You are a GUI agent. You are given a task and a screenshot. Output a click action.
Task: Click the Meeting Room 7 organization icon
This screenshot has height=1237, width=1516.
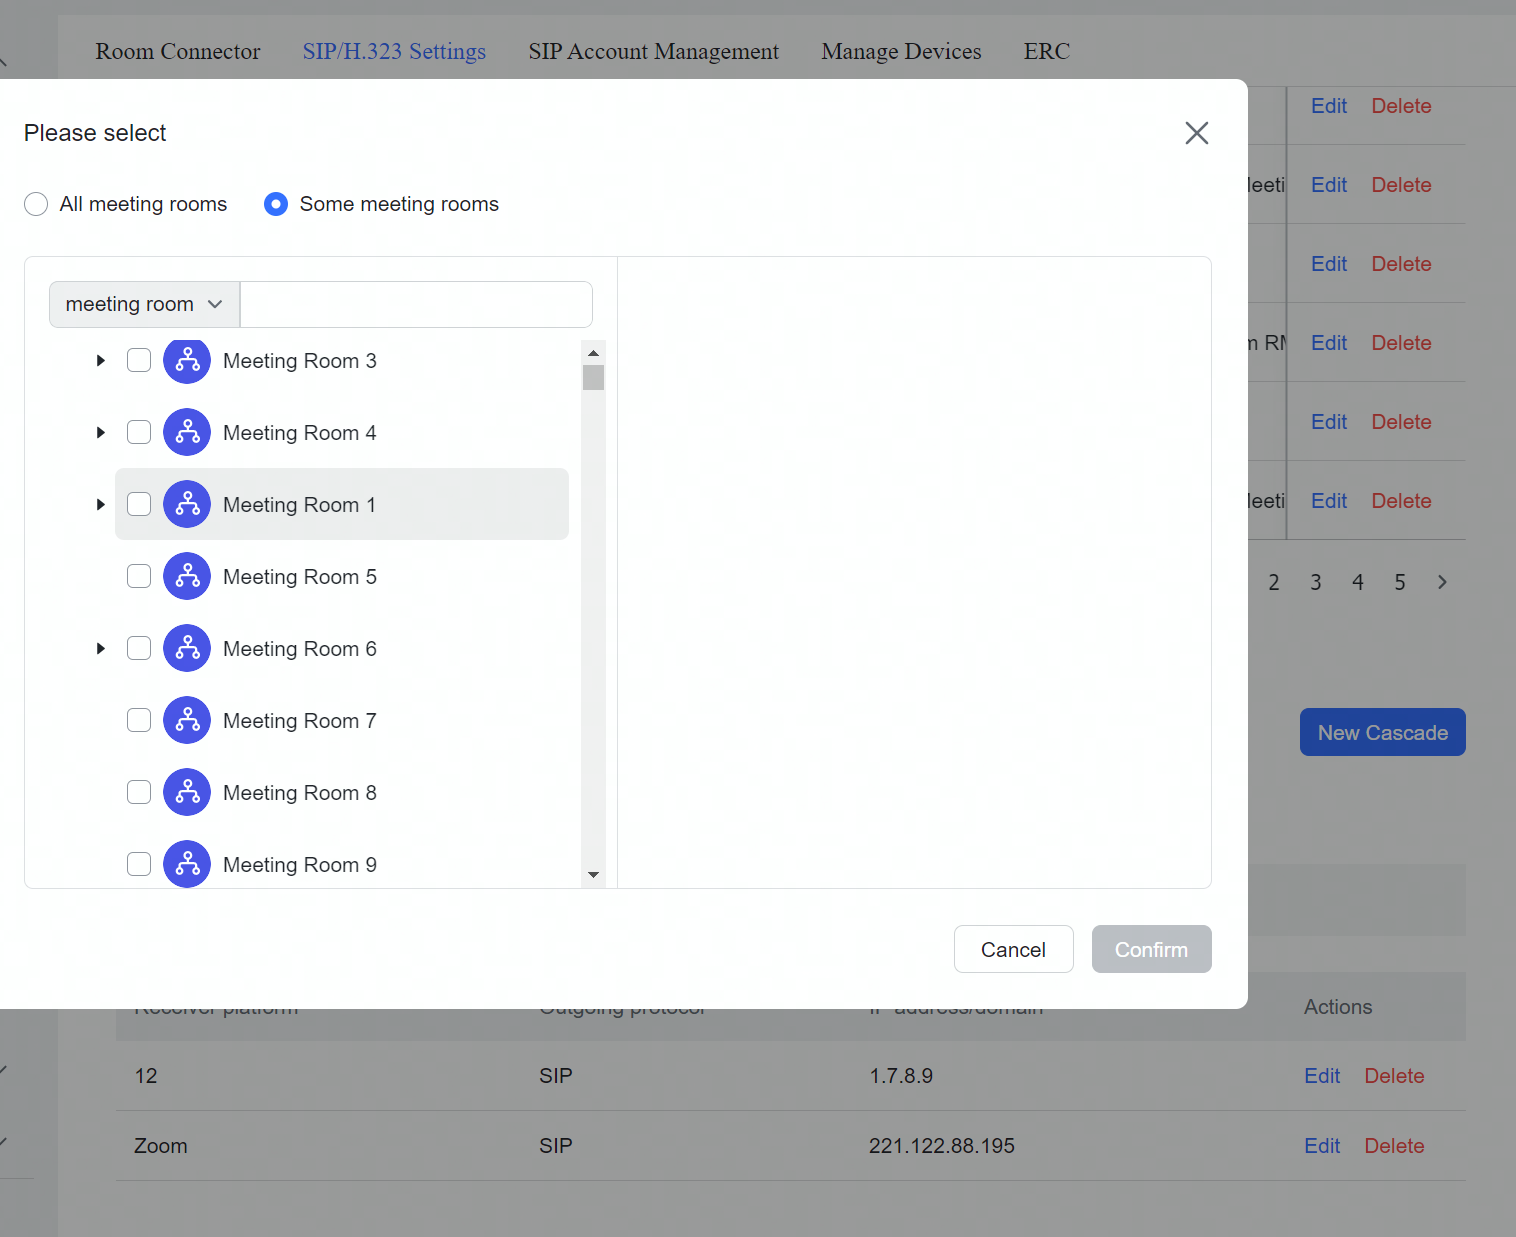coord(187,720)
